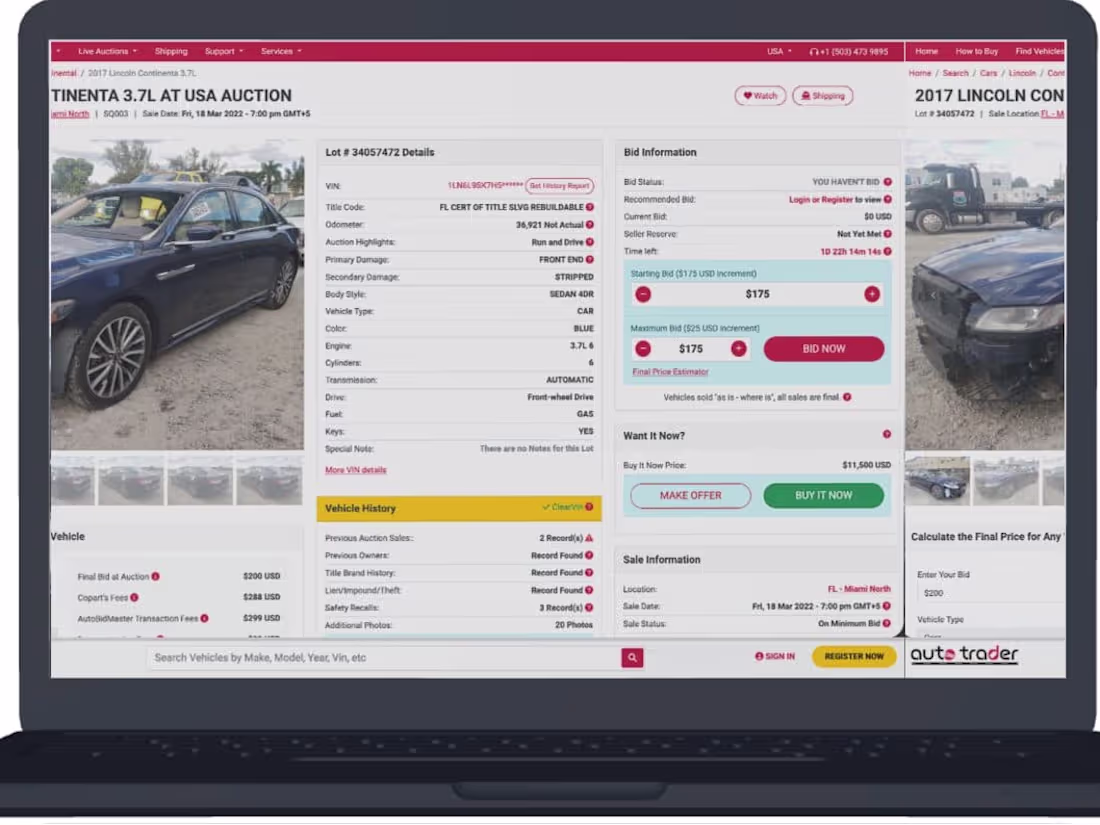Click info icon beside On Minimum Bid

[887, 623]
